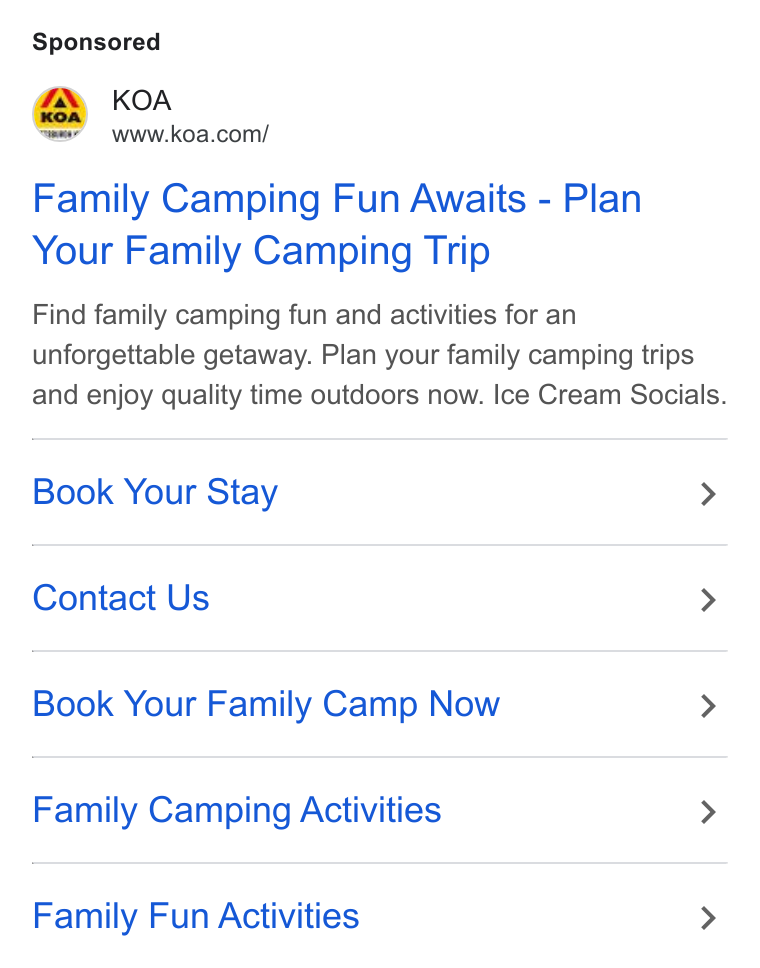Click the Sponsored label
The width and height of the screenshot is (760, 968).
(96, 42)
